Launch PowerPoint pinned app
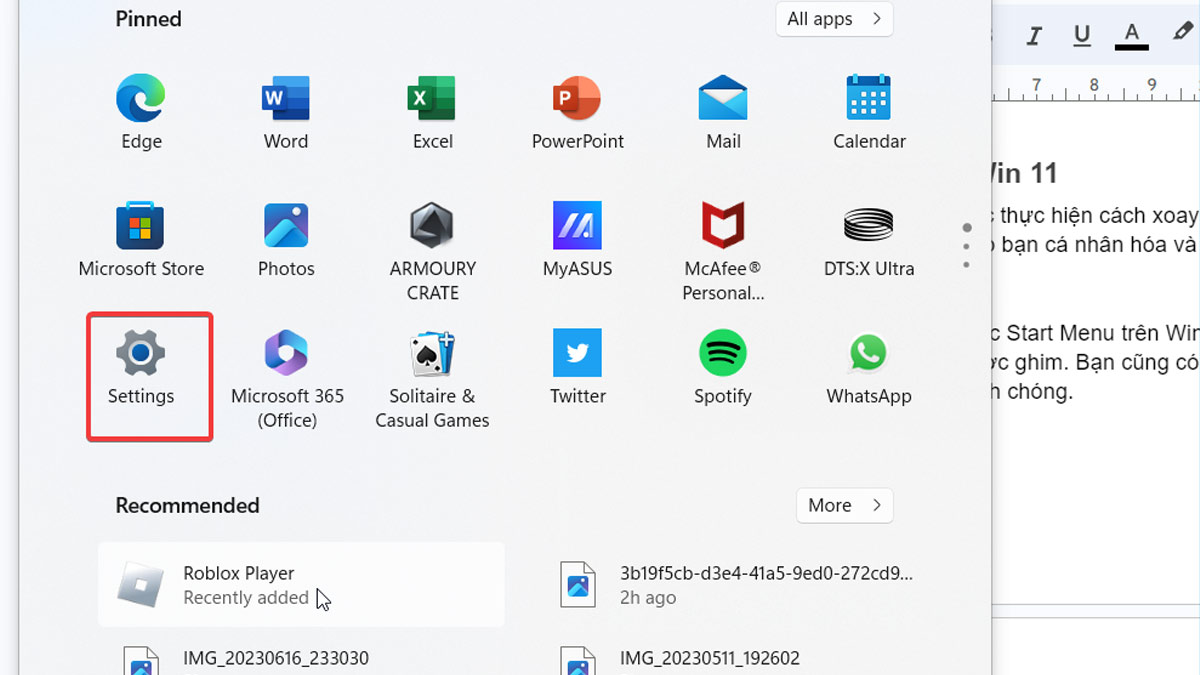This screenshot has width=1200, height=675. [578, 112]
